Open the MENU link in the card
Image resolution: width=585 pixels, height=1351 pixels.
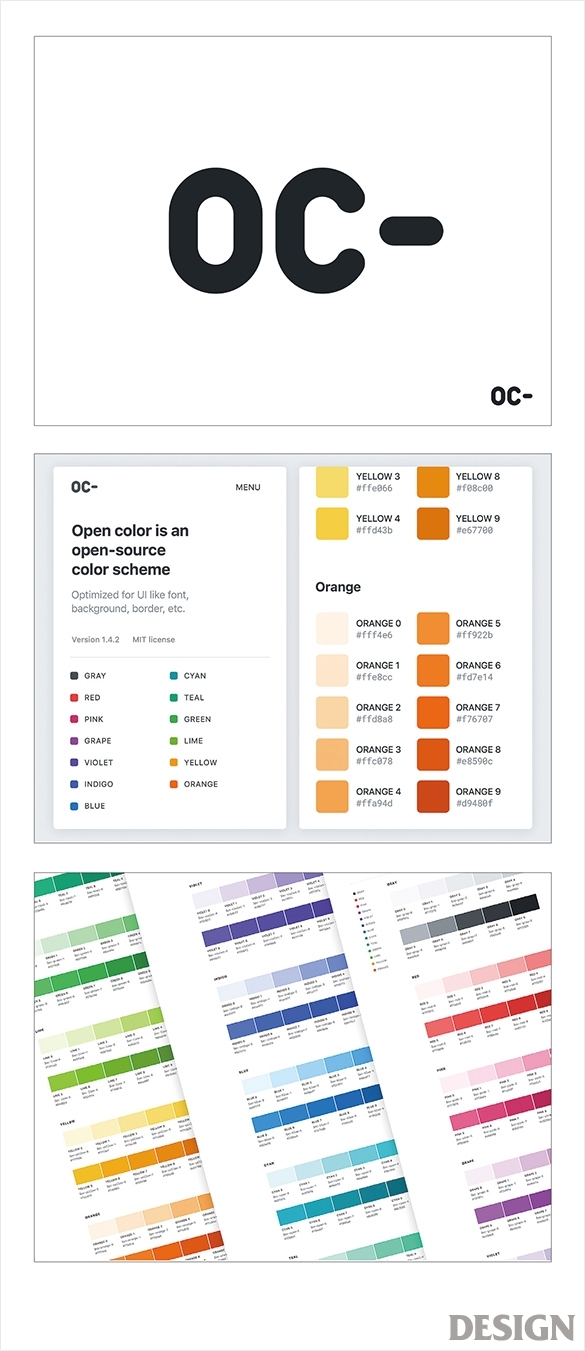pos(248,488)
